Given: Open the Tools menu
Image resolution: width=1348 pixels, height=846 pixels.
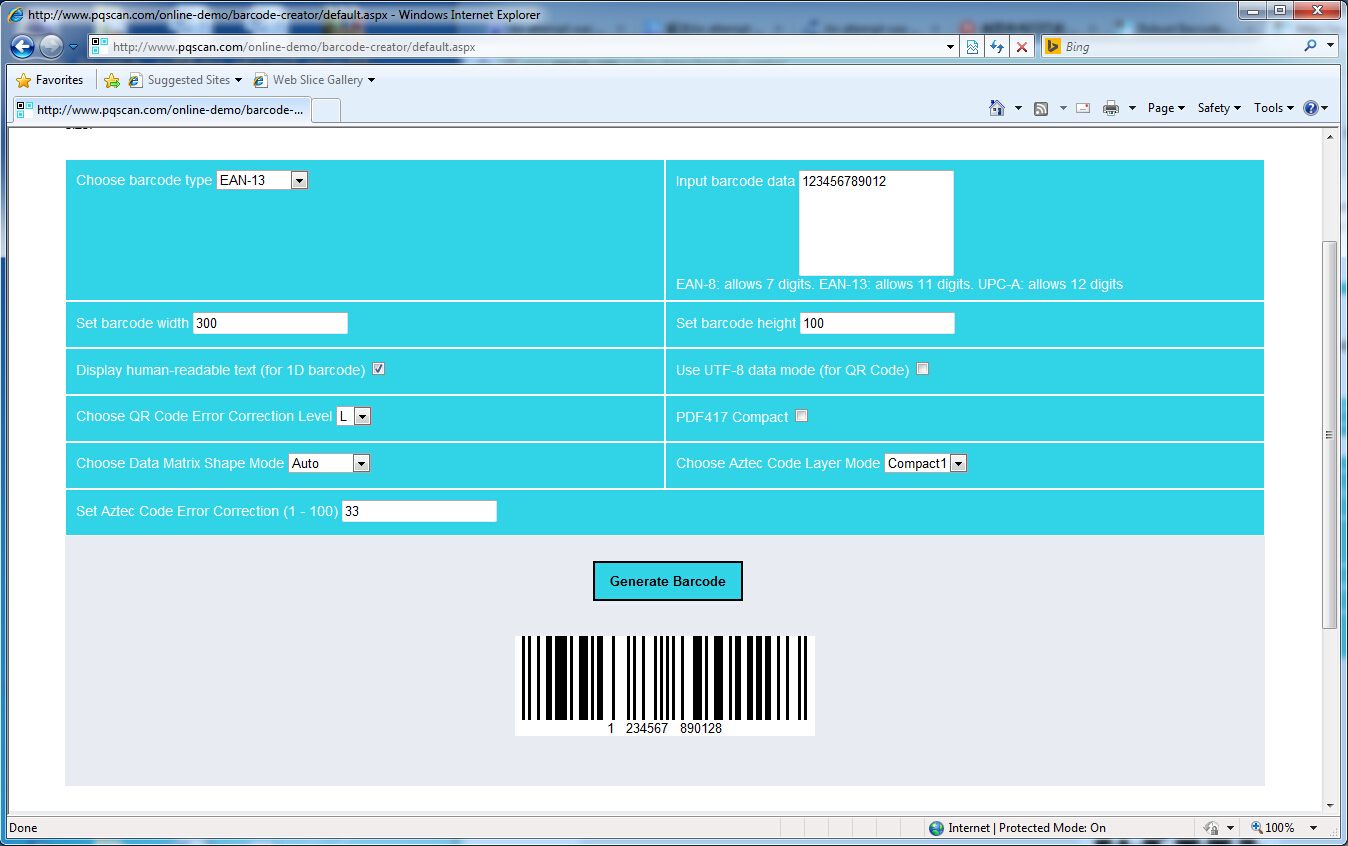Looking at the screenshot, I should click(x=1274, y=108).
